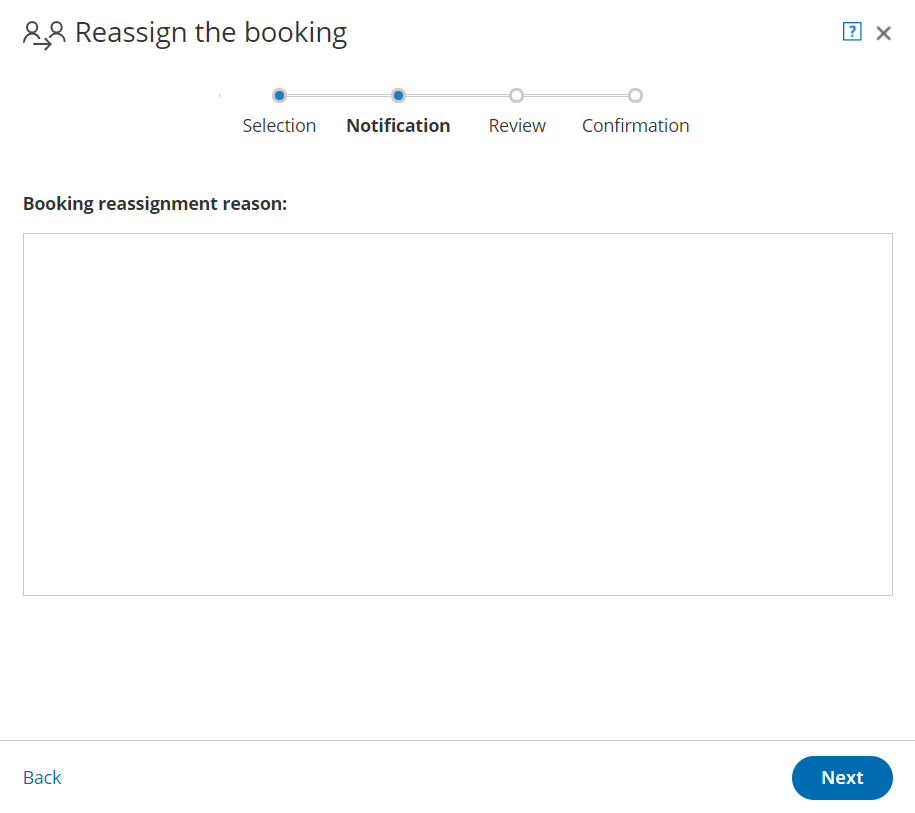Click the Back link

click(x=42, y=778)
